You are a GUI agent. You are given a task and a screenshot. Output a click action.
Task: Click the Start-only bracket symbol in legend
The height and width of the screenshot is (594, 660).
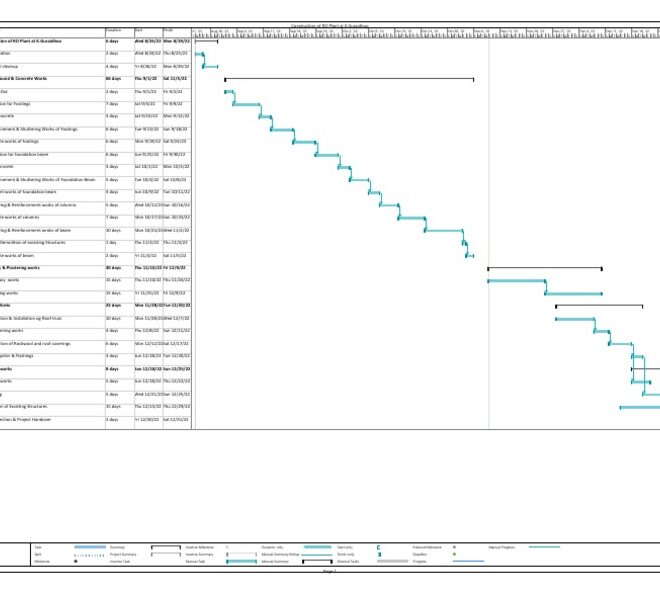click(379, 547)
